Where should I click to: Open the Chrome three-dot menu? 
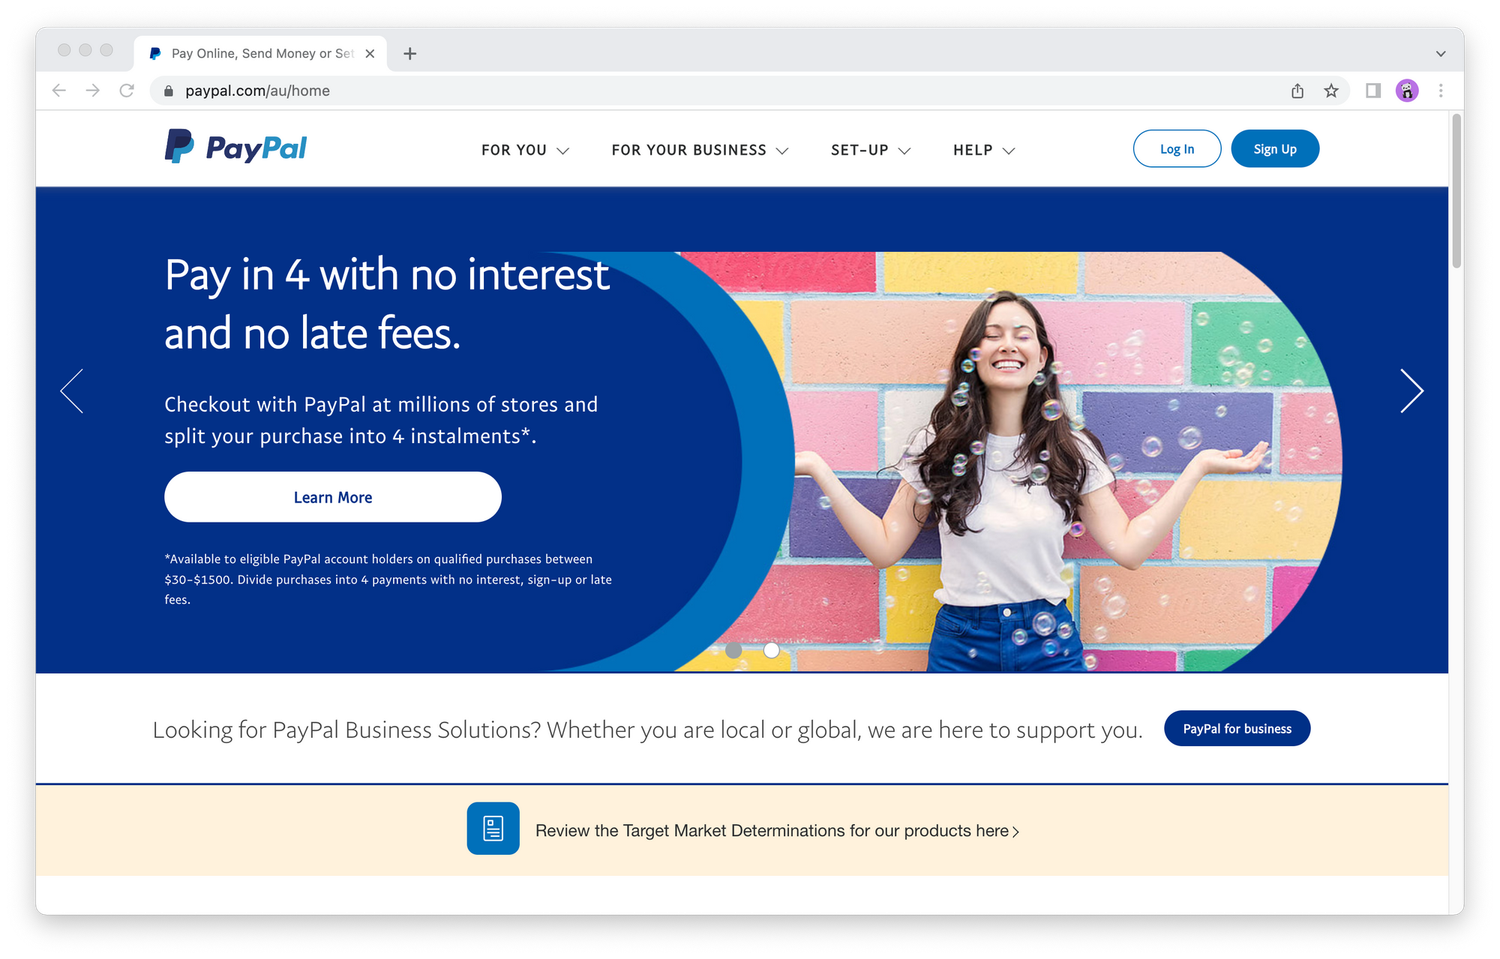click(1441, 91)
